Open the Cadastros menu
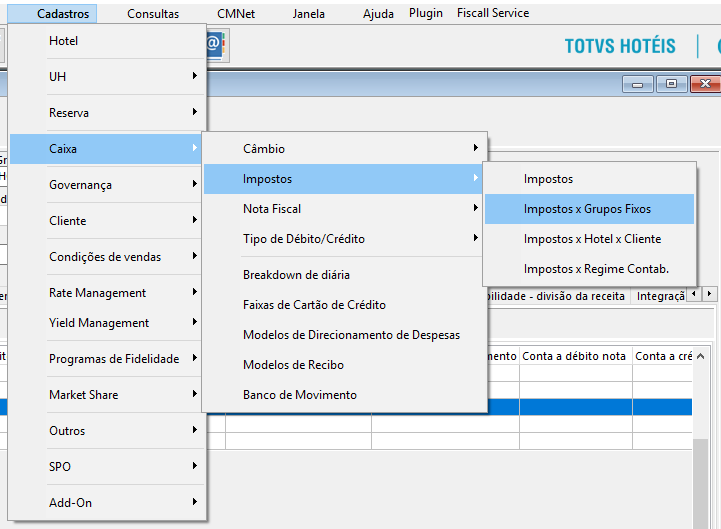This screenshot has width=721, height=529. [x=52, y=14]
